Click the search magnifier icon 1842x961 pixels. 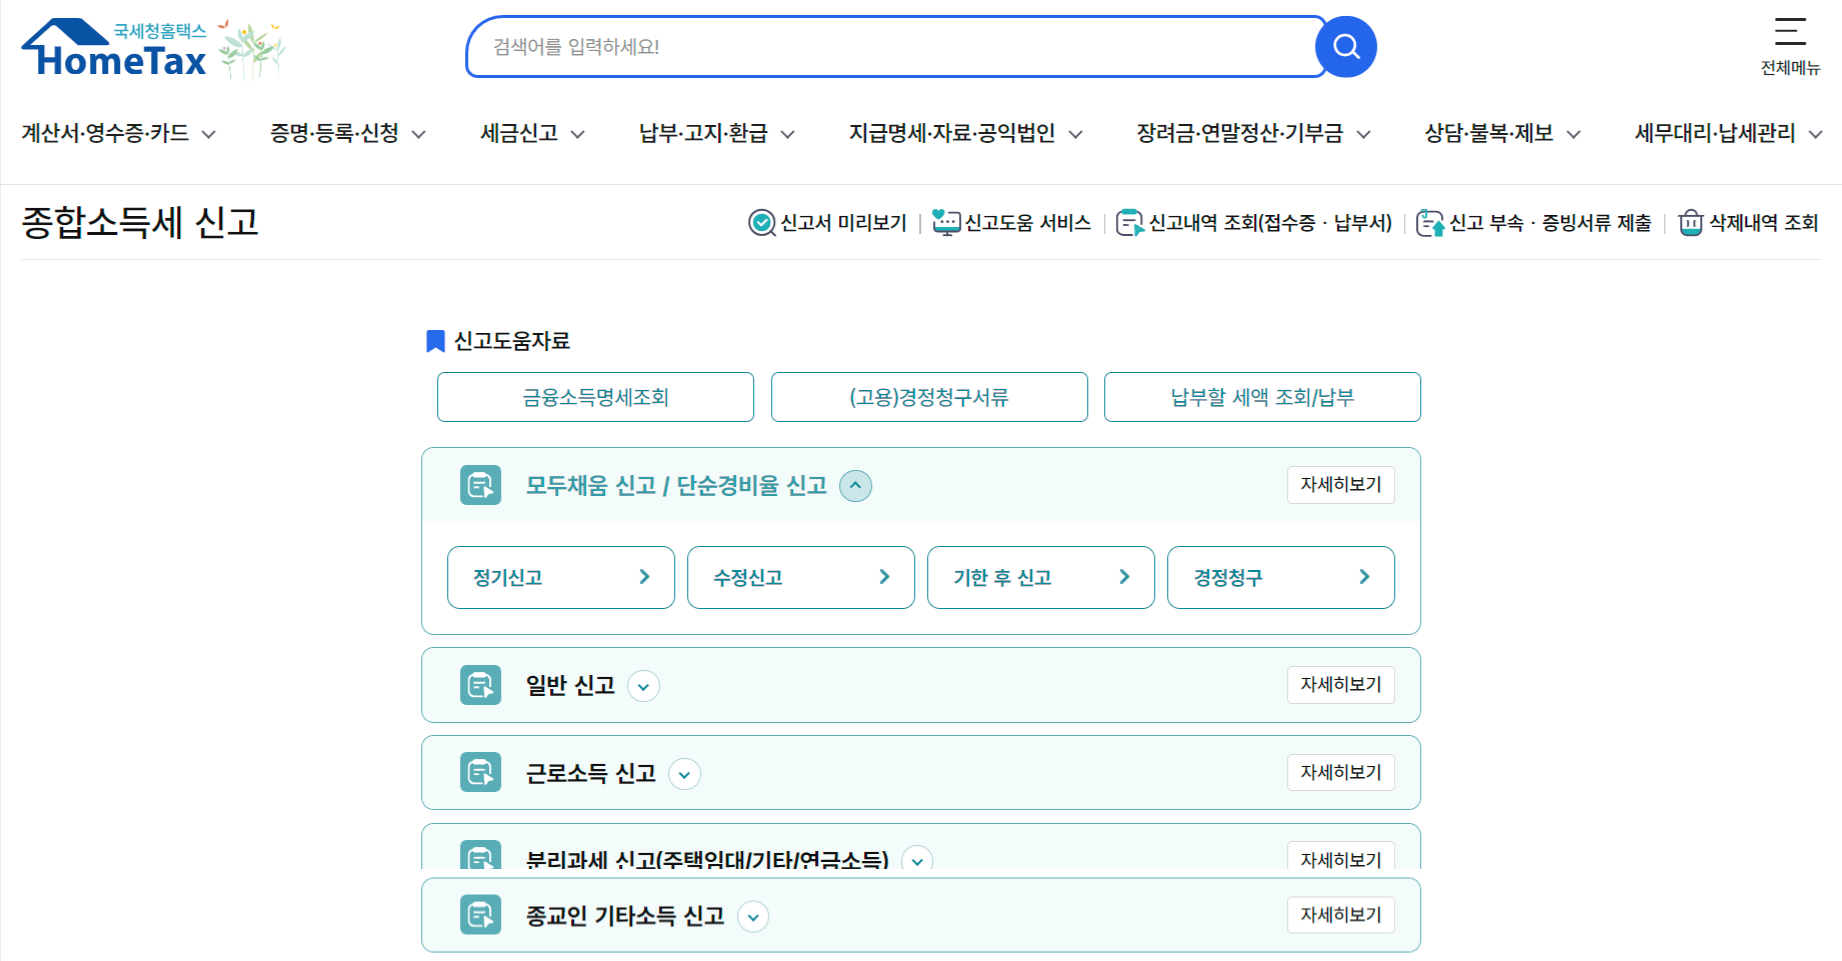1345,45
